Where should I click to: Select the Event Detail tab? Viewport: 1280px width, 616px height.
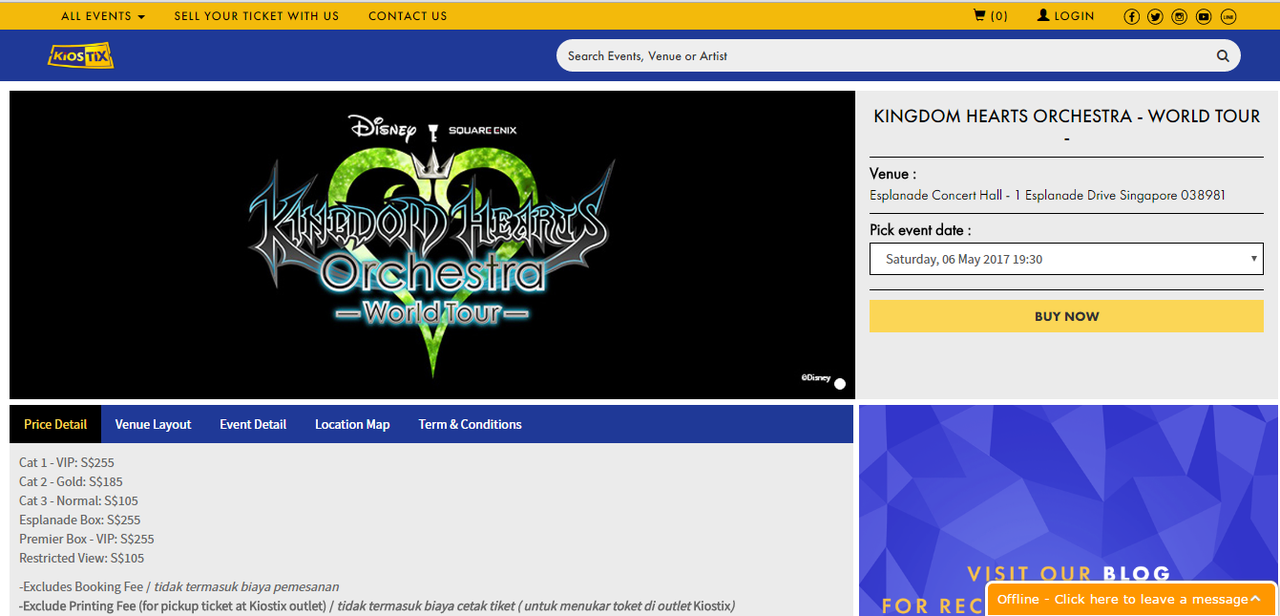(x=252, y=424)
